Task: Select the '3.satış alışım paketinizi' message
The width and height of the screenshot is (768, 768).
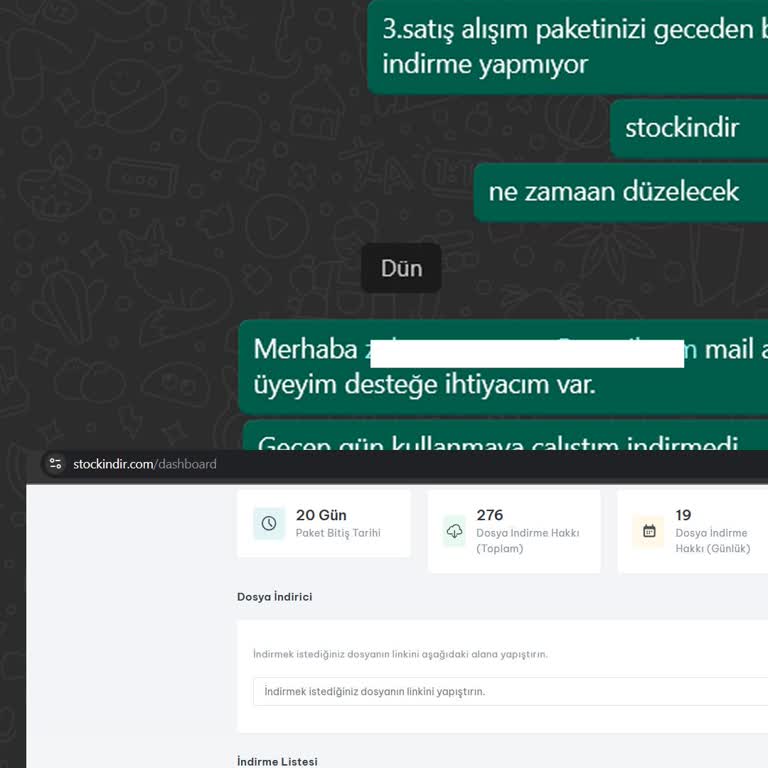Action: pyautogui.click(x=568, y=47)
